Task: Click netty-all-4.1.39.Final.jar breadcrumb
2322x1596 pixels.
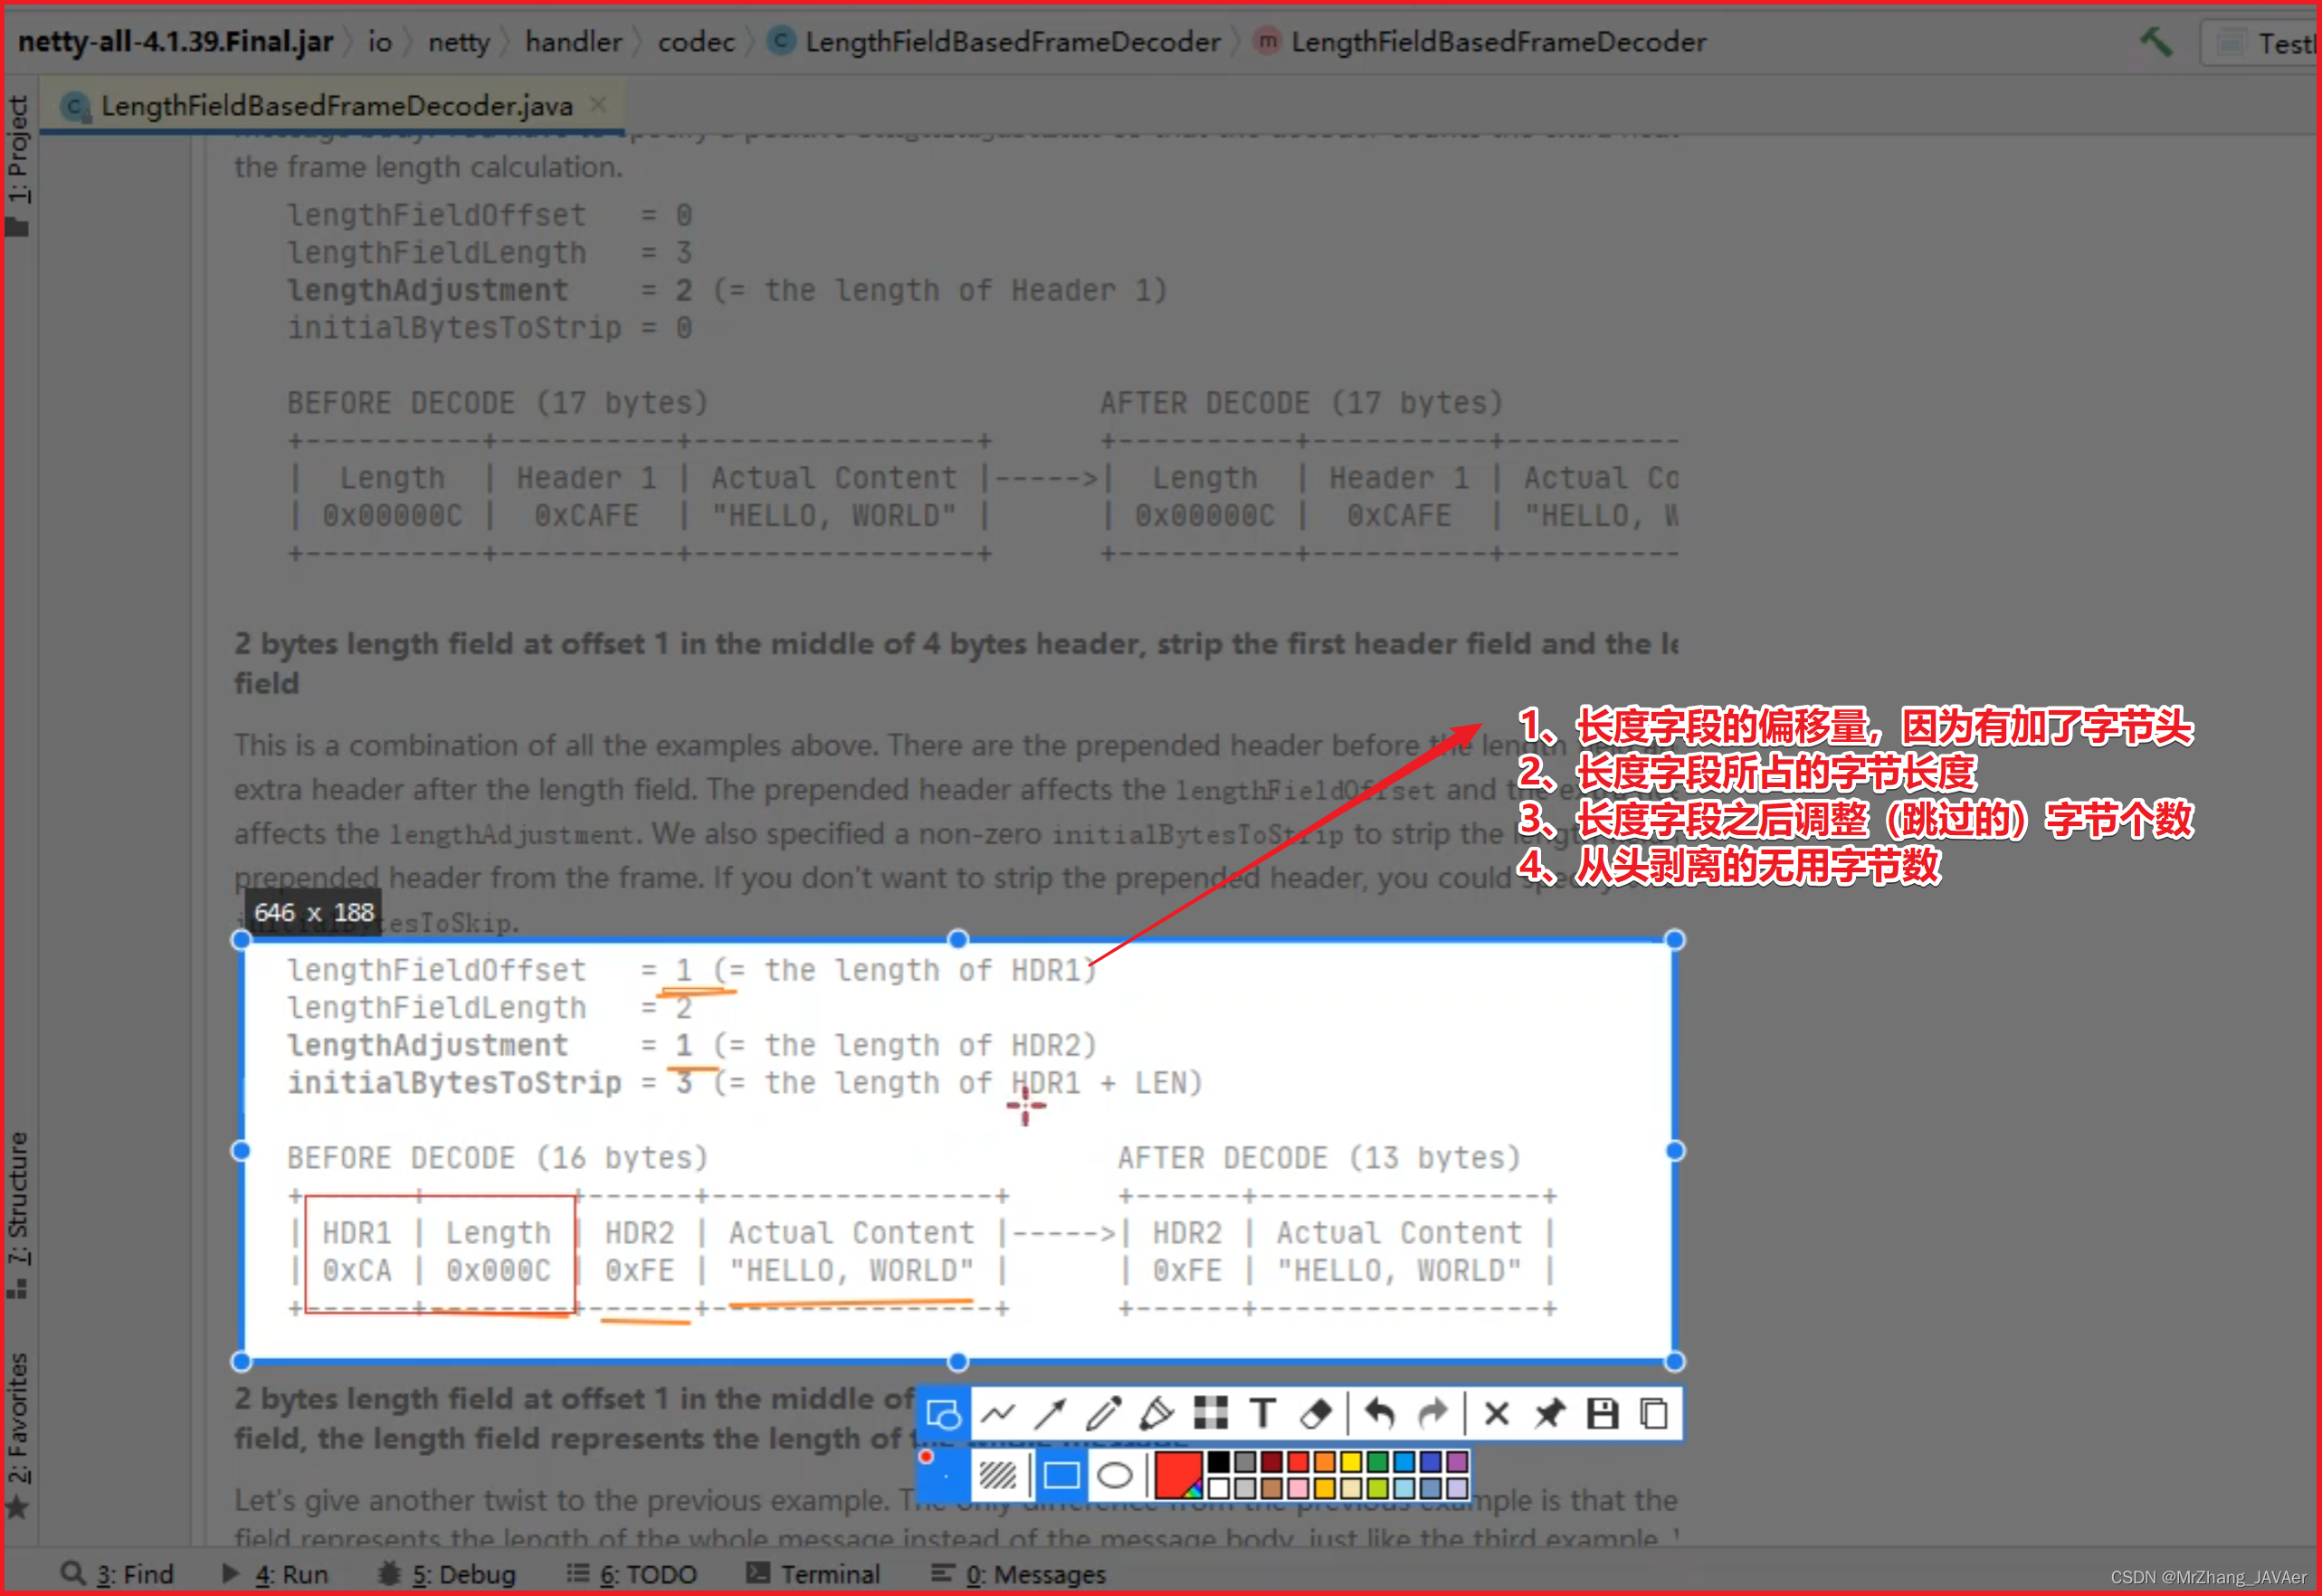Action: click(176, 42)
